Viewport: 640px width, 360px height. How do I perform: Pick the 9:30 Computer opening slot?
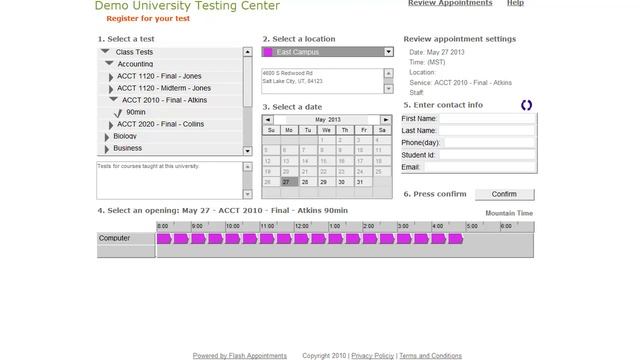click(x=216, y=239)
